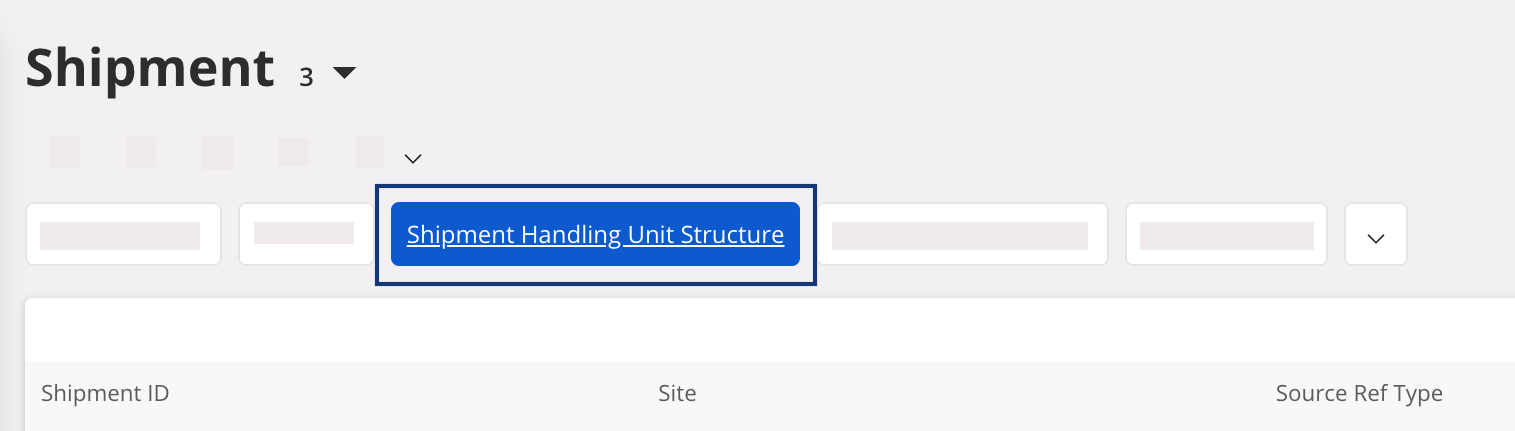1515x431 pixels.
Task: Click the Shipment page title
Action: click(149, 68)
